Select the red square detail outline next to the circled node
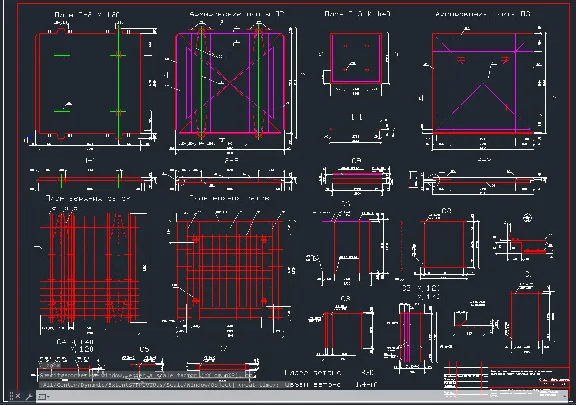The image size is (576, 405). (x=444, y=244)
